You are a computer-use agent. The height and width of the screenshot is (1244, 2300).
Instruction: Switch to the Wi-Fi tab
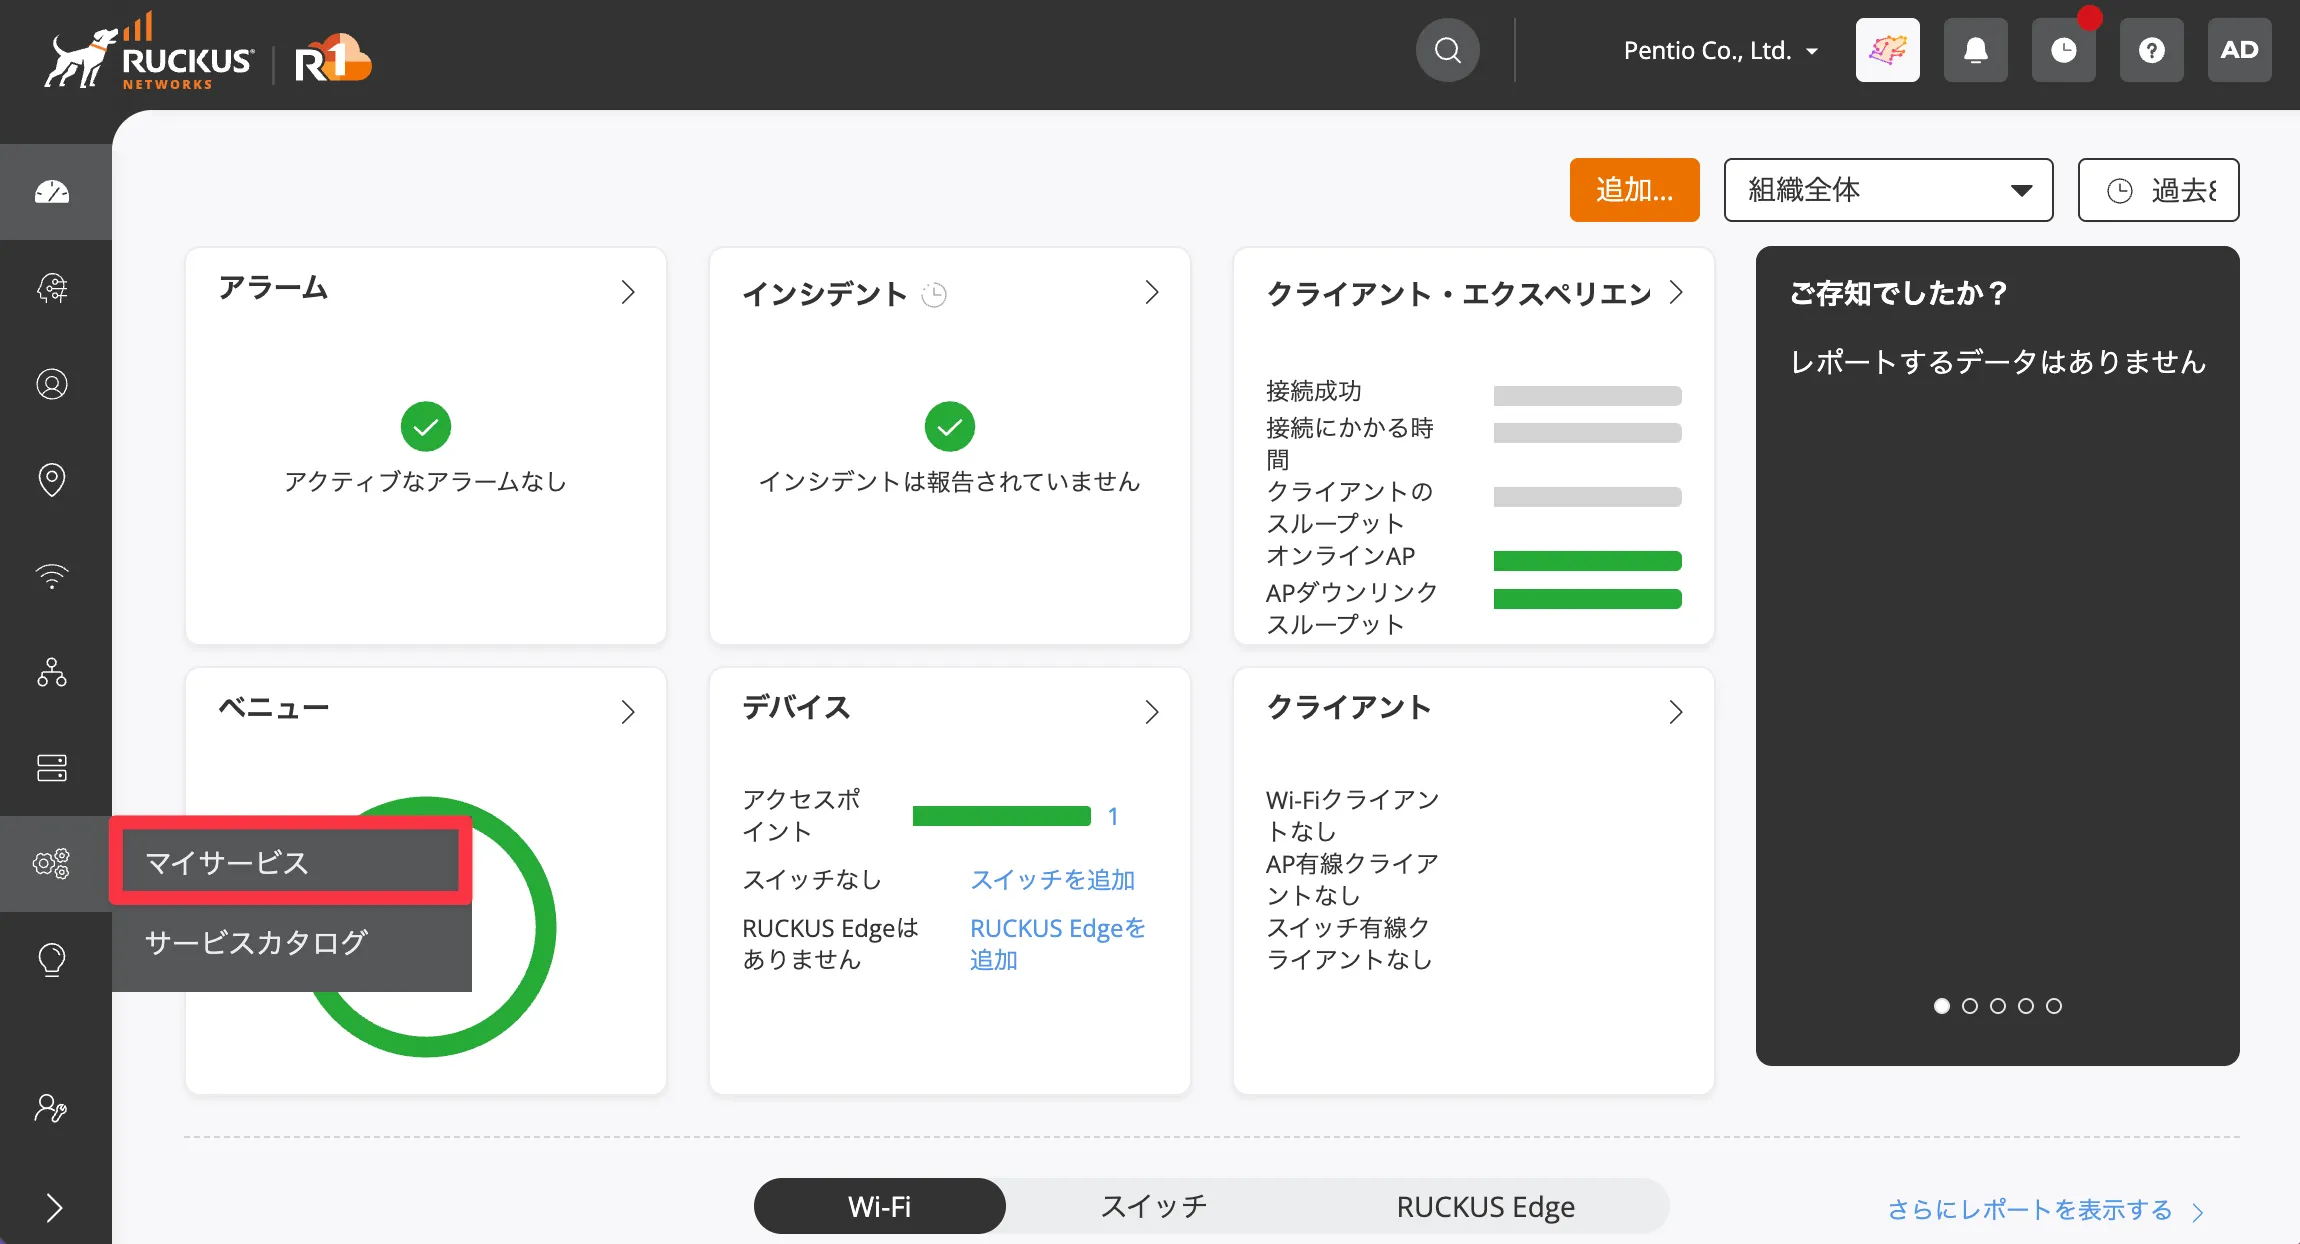point(879,1206)
